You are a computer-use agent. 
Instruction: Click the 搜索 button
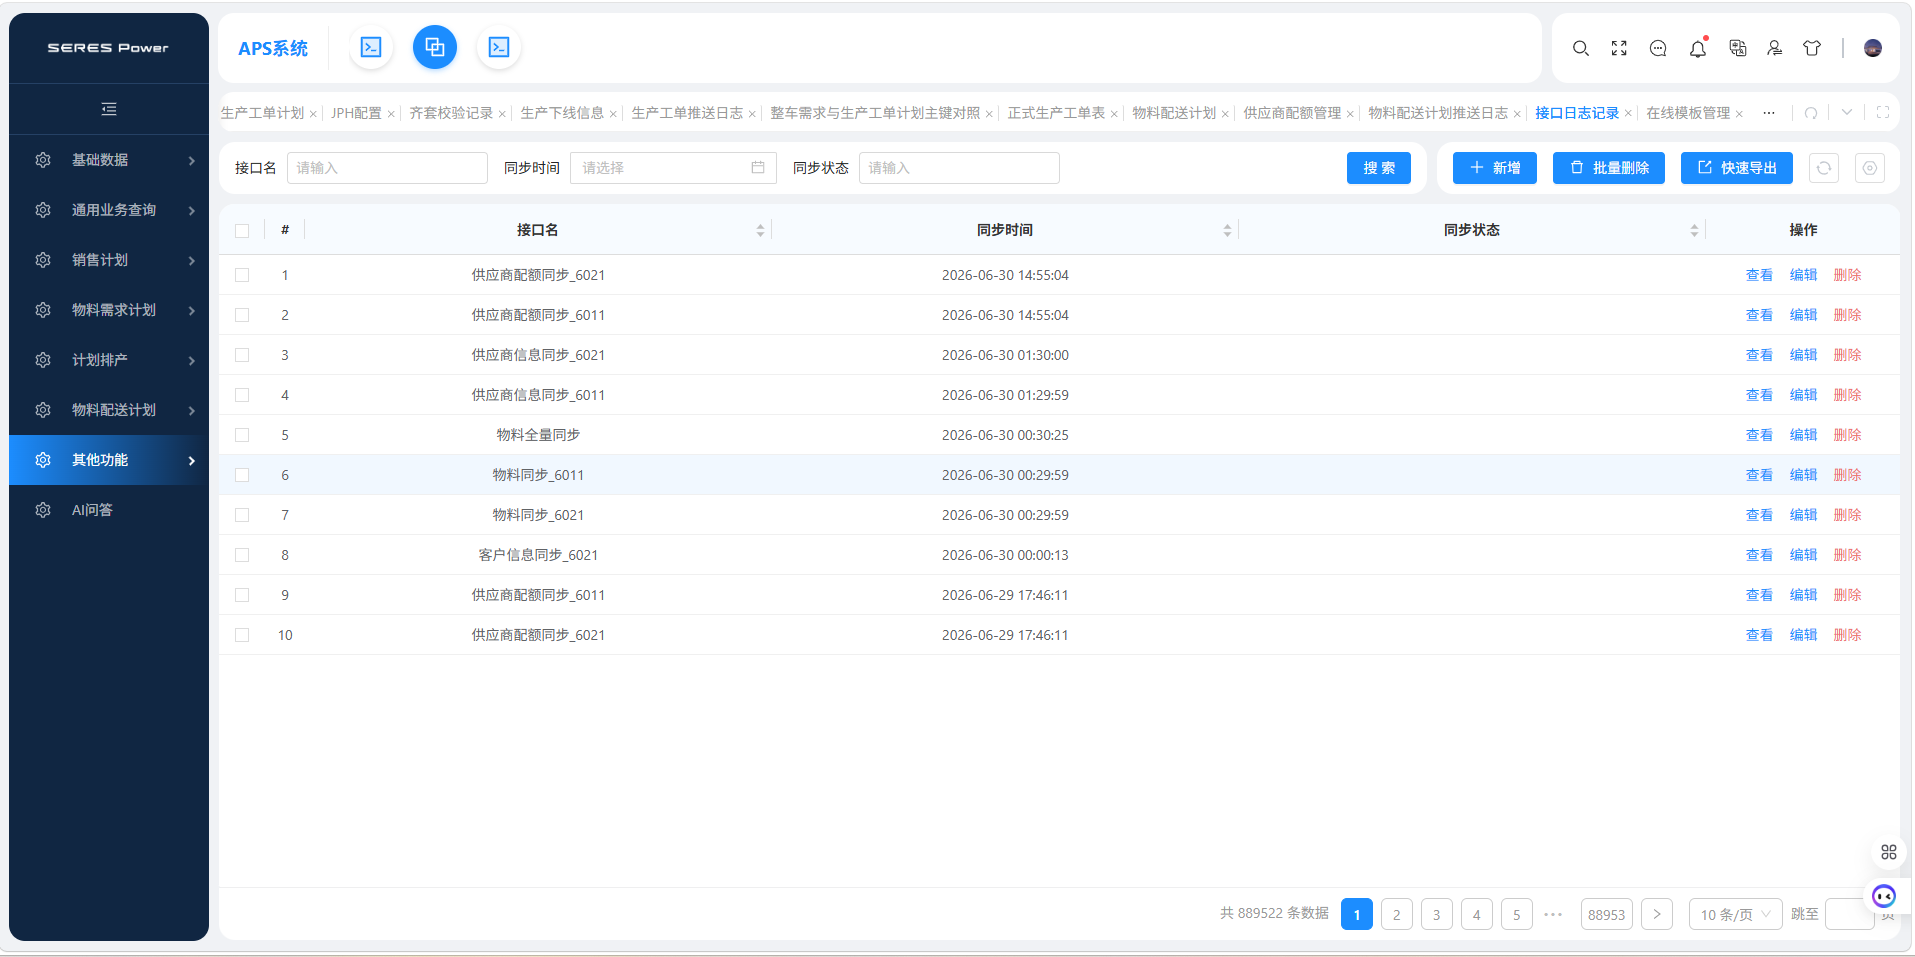pos(1379,168)
